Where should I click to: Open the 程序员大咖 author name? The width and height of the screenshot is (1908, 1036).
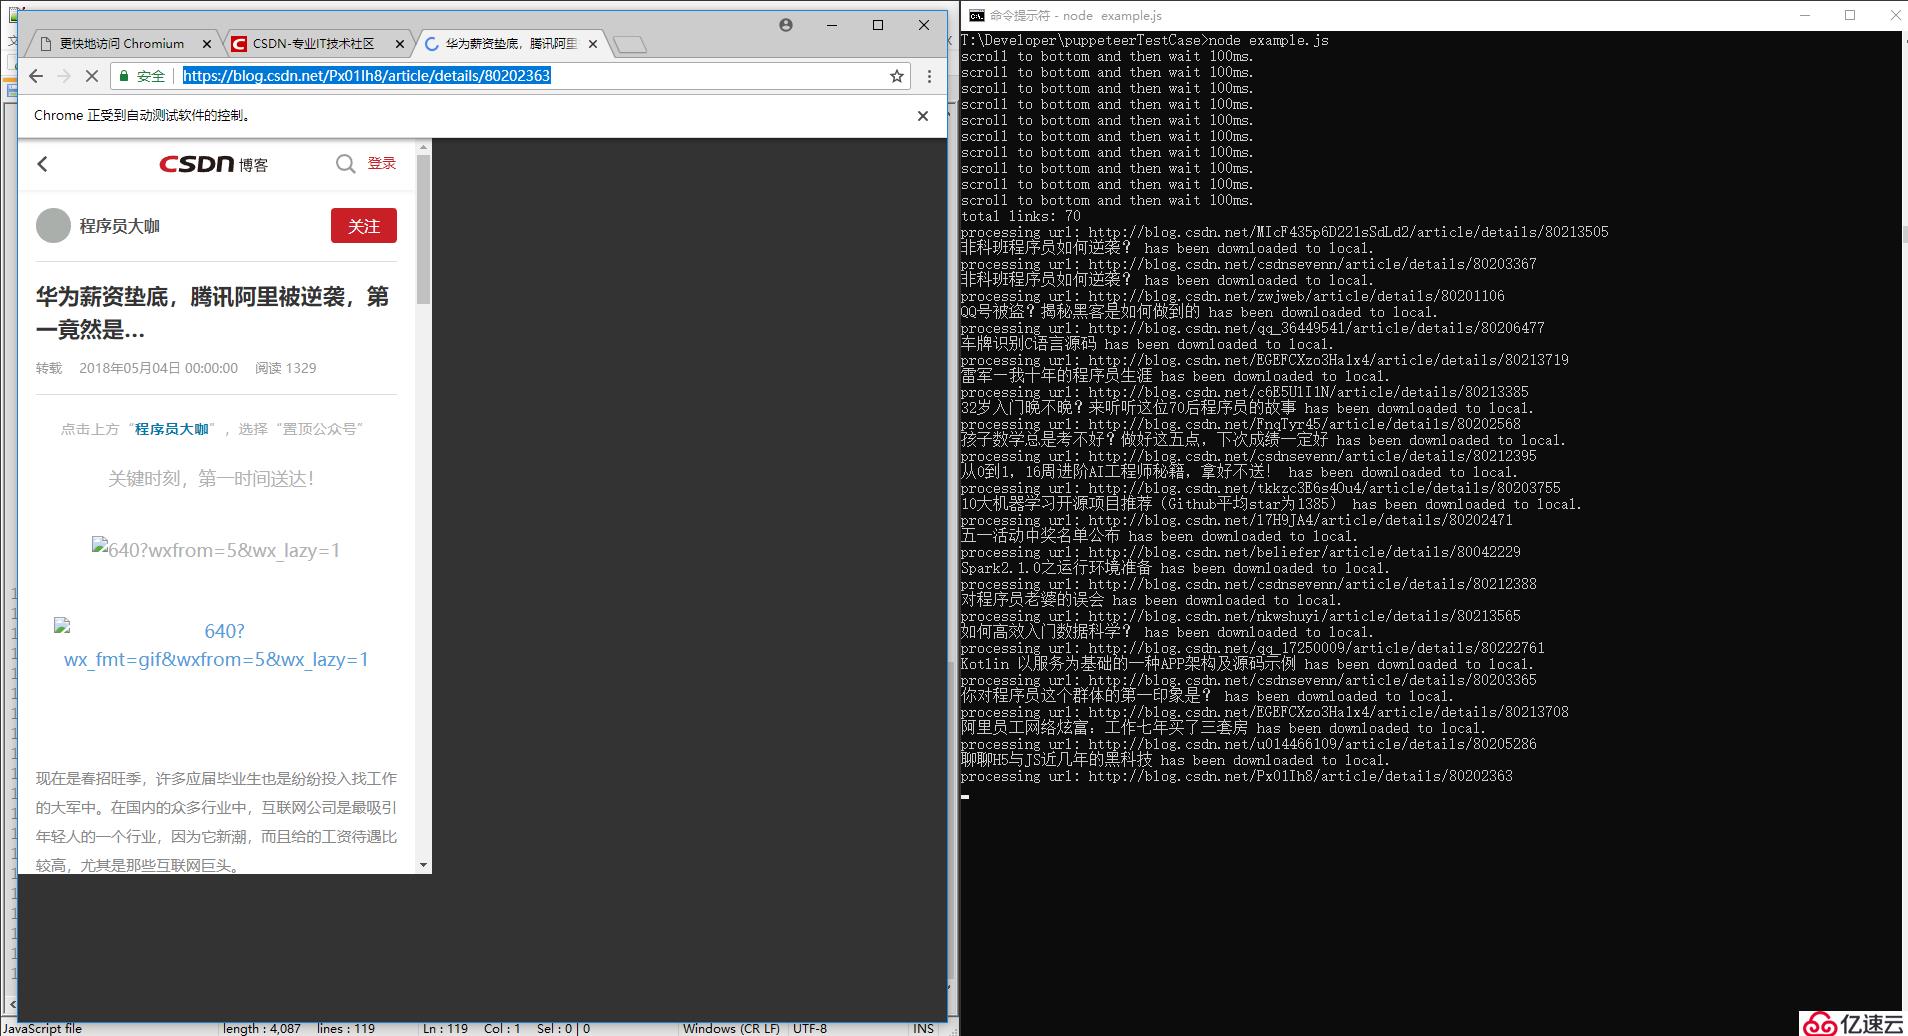(120, 226)
